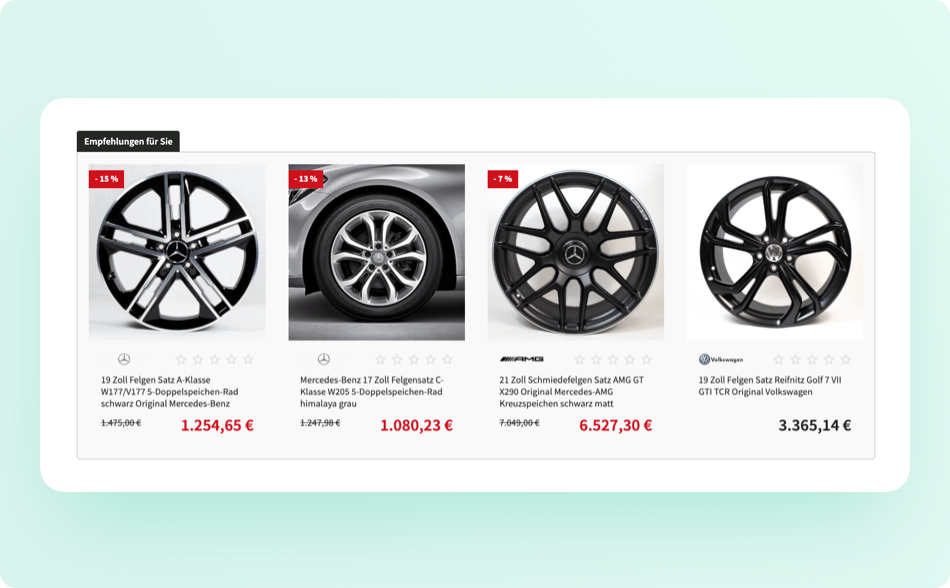The image size is (950, 588).
Task: Click the A-Klasse black wheel product image
Action: click(x=177, y=252)
